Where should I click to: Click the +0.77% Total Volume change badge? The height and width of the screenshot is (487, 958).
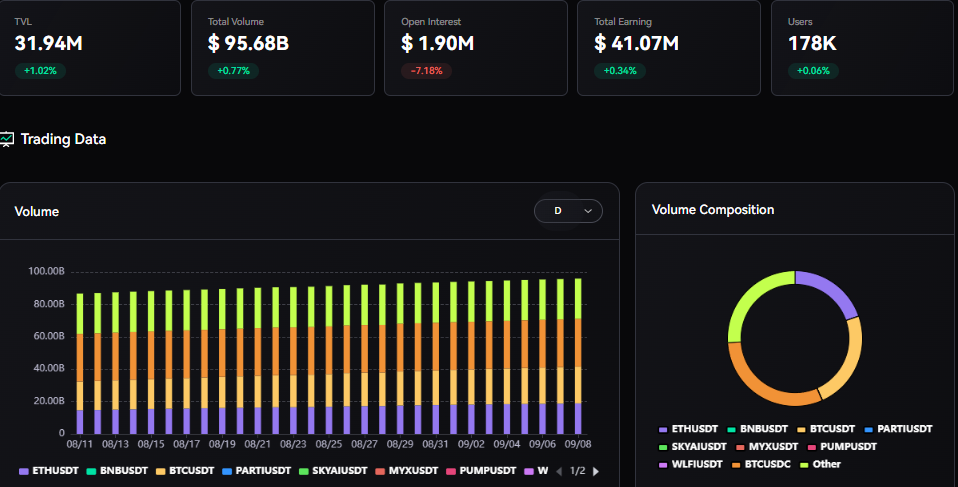click(233, 71)
